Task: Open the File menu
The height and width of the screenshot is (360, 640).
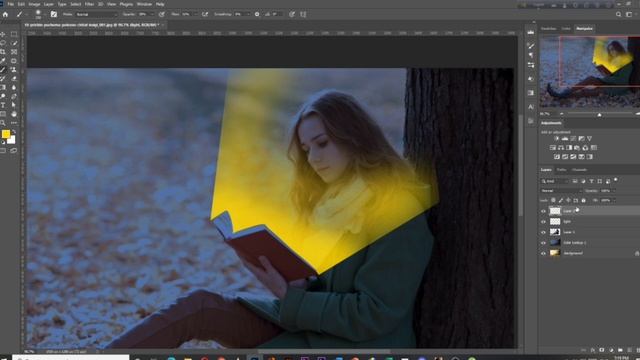Action: [x=11, y=4]
